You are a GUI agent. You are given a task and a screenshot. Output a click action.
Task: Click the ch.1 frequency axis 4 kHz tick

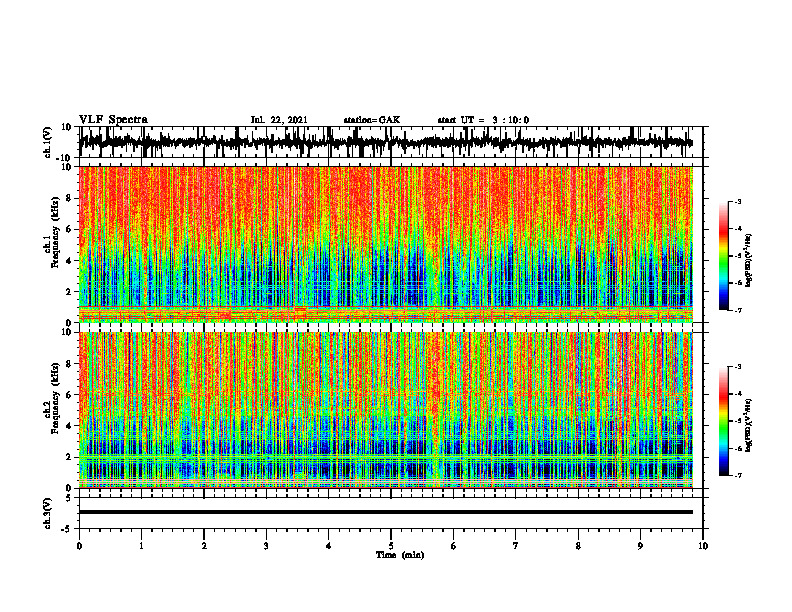click(70, 261)
